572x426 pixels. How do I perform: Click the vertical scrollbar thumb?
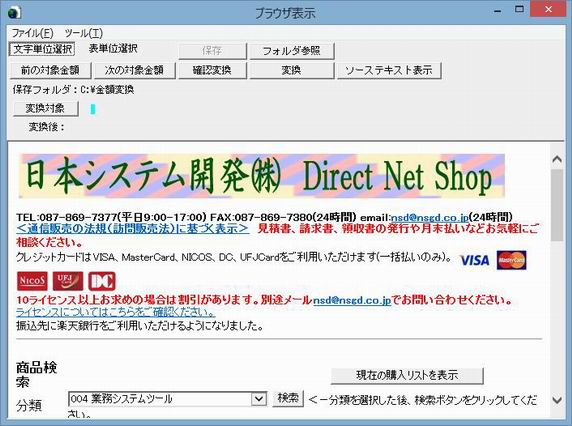(x=557, y=205)
